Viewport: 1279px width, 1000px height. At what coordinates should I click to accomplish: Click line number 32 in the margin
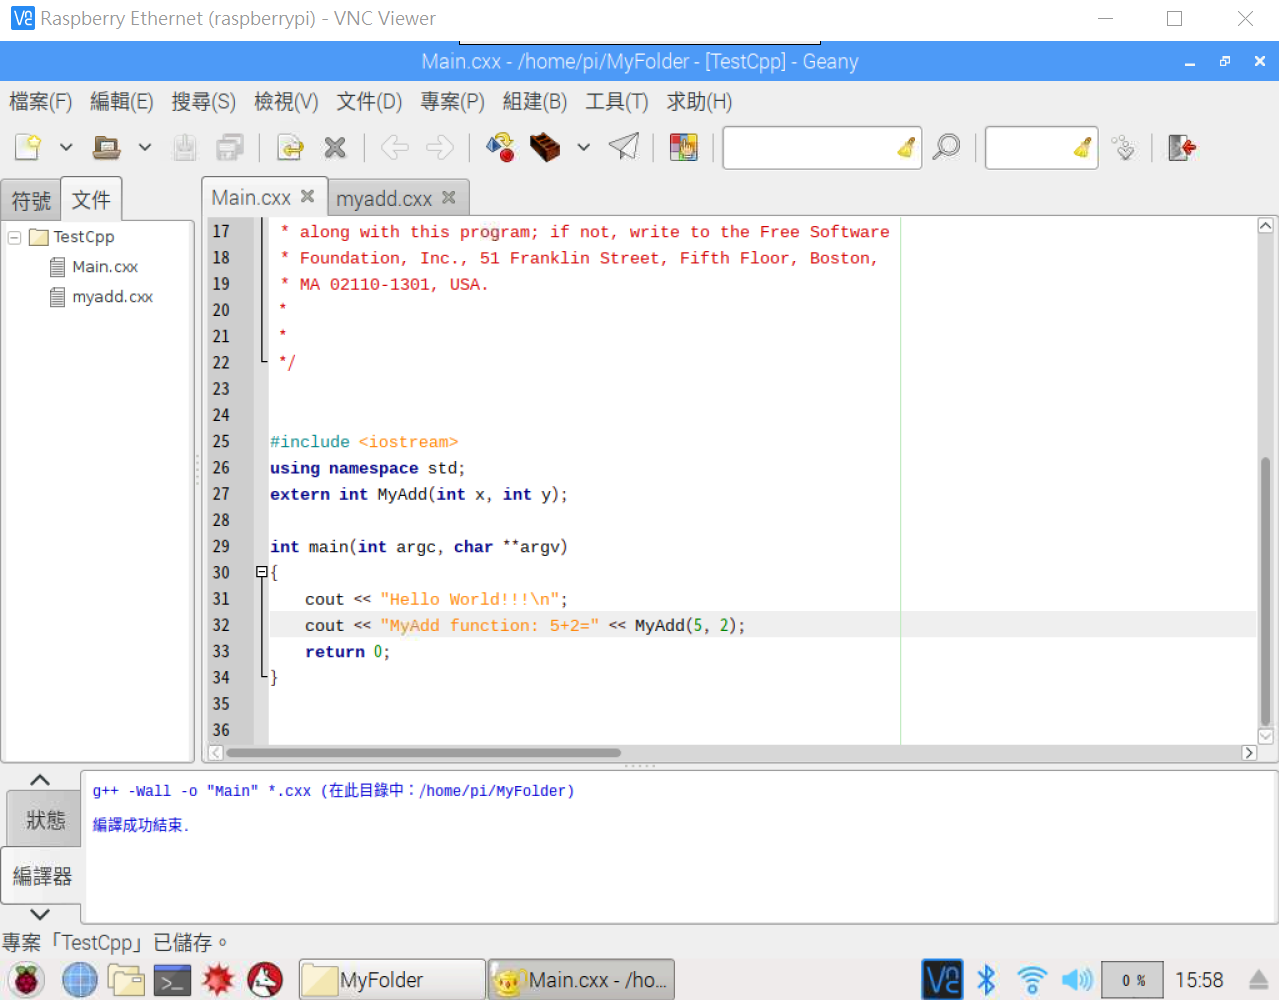tap(221, 625)
